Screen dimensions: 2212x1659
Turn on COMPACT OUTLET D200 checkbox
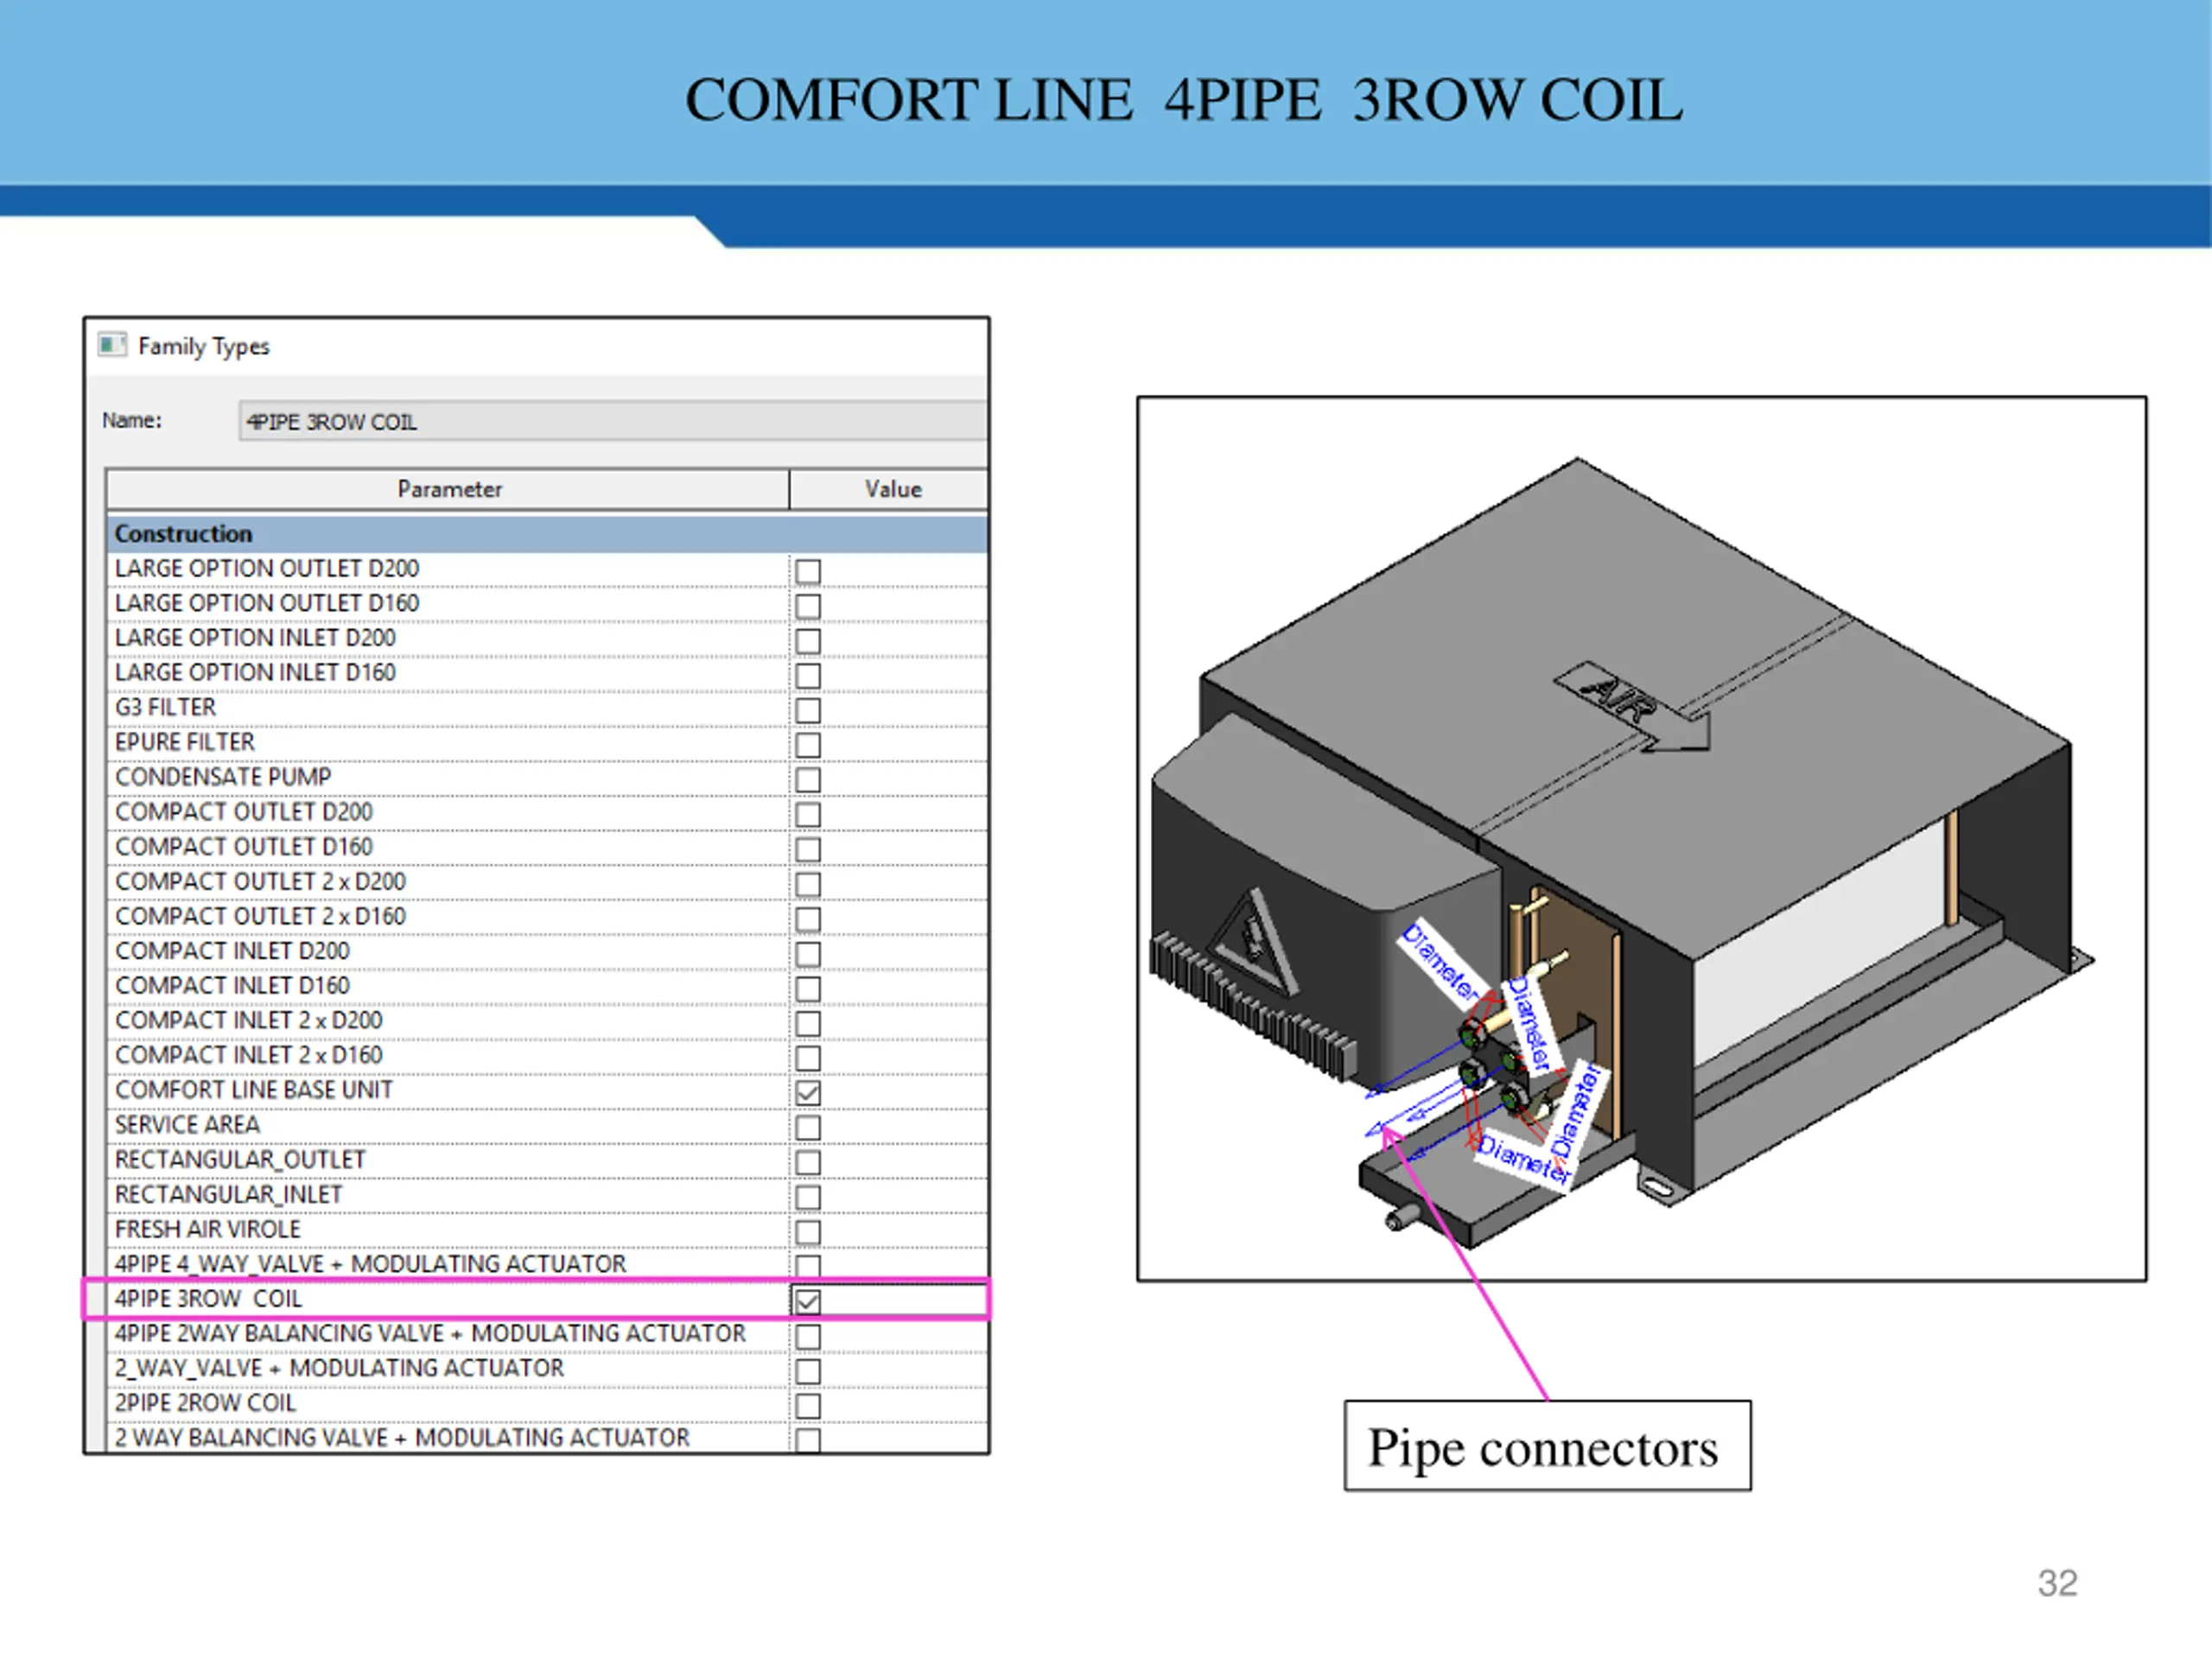pos(807,815)
